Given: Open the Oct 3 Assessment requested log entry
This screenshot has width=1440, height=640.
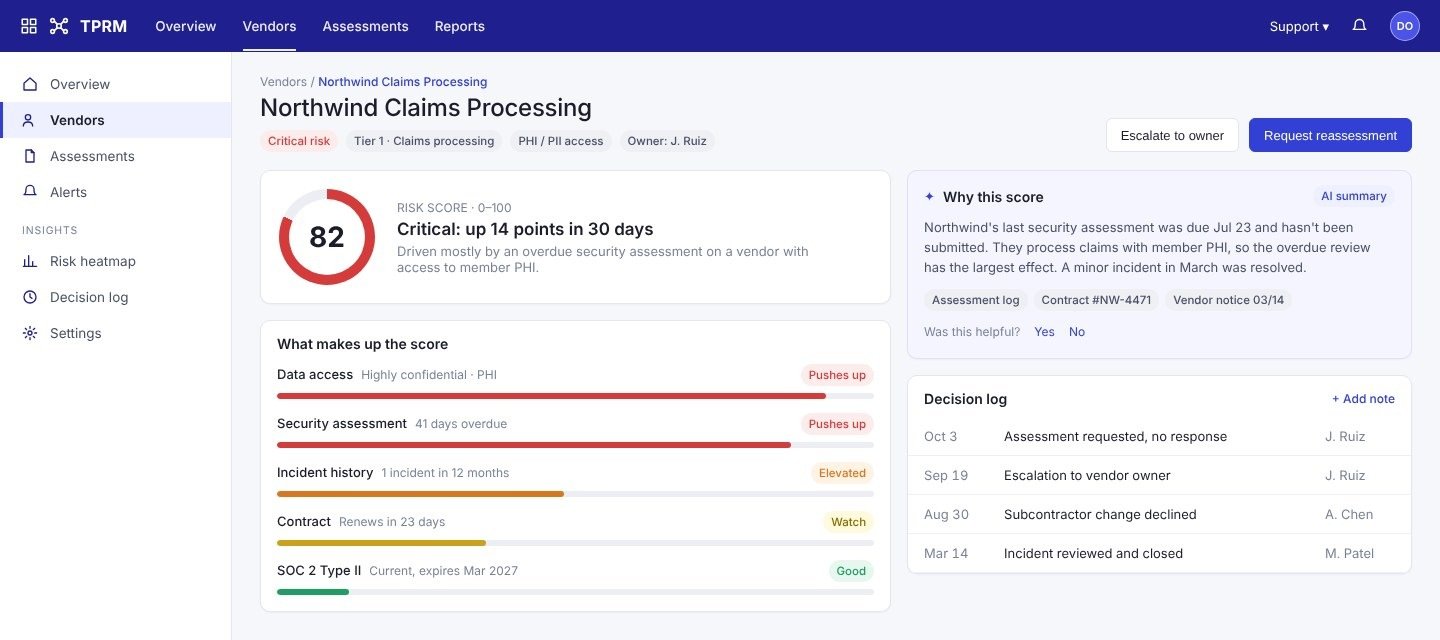Looking at the screenshot, I should click(1159, 436).
